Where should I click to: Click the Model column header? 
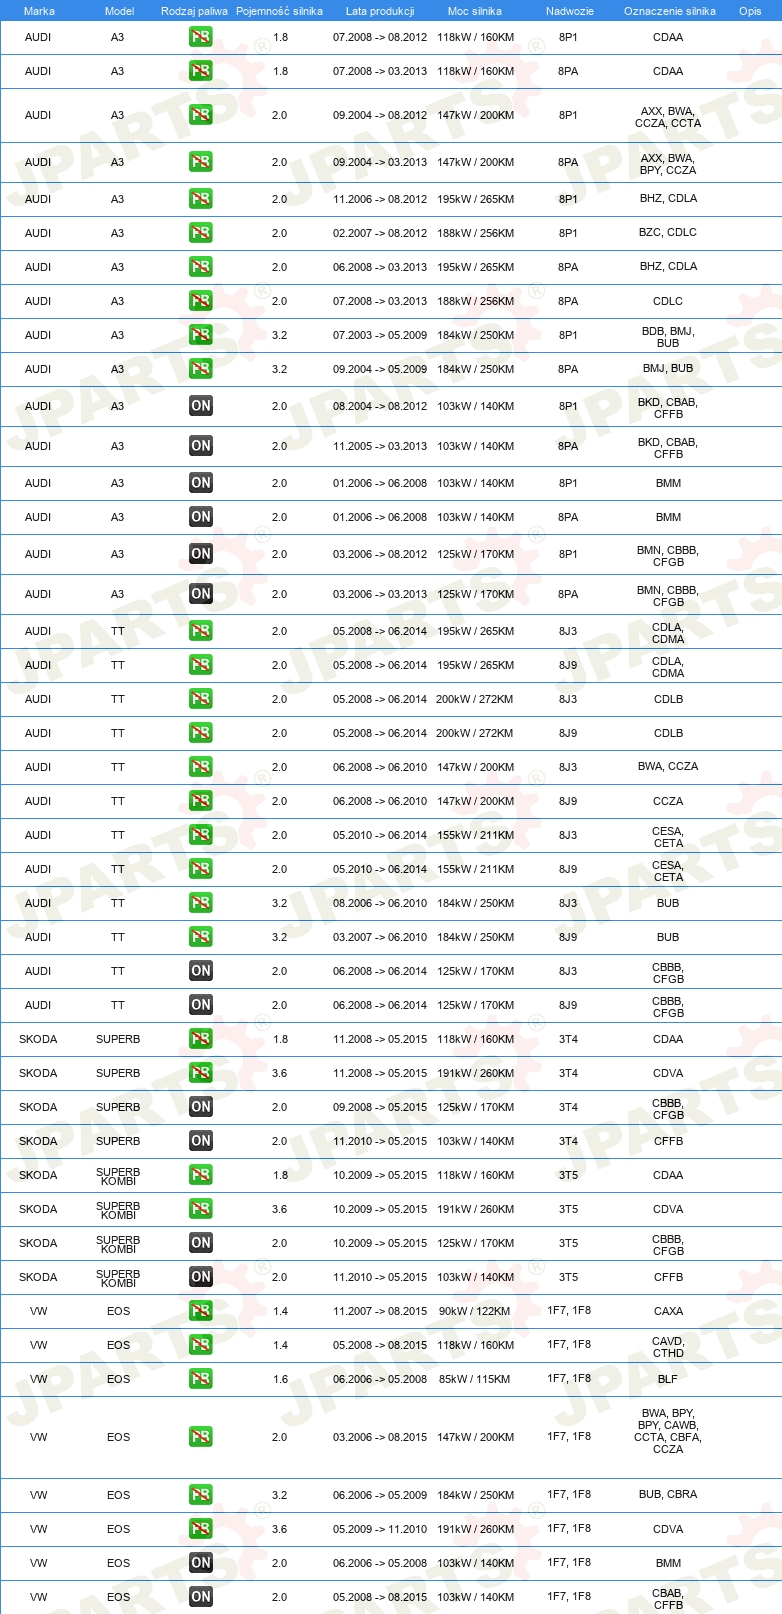pos(119,11)
